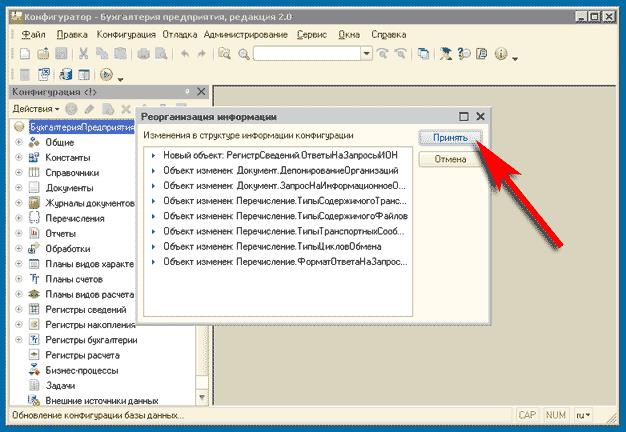This screenshot has width=626, height=432.
Task: Click the Cut scissors icon in toolbar
Action: tap(84, 54)
